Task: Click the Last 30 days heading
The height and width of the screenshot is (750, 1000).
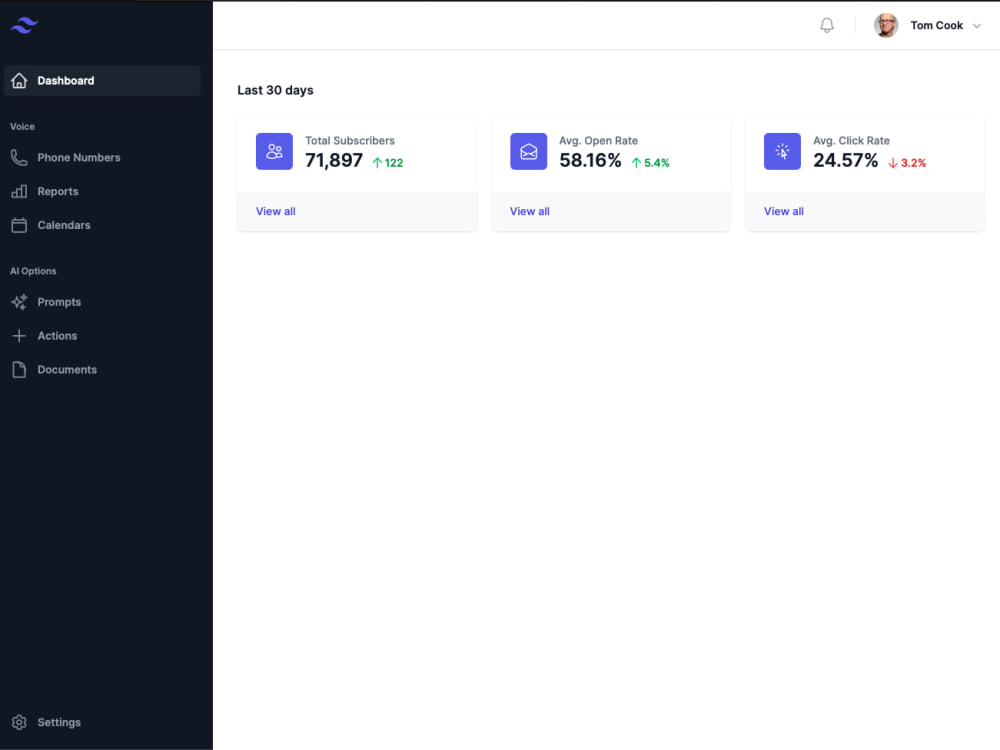Action: click(275, 90)
